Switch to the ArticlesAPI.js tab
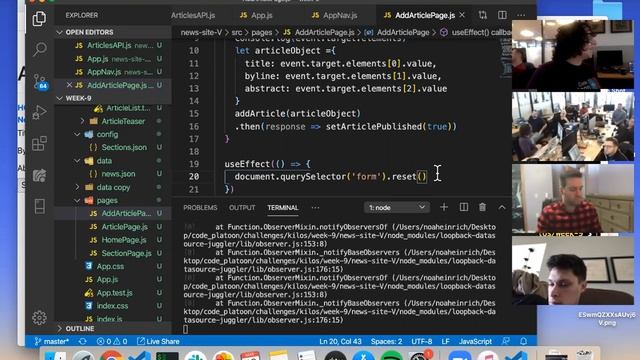Viewport: 640px width, 360px height. (x=193, y=15)
